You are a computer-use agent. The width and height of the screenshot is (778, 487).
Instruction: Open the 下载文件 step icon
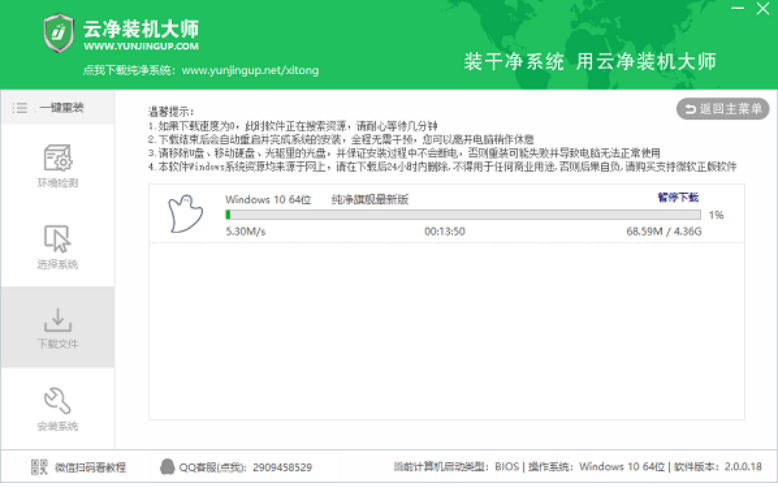point(58,320)
